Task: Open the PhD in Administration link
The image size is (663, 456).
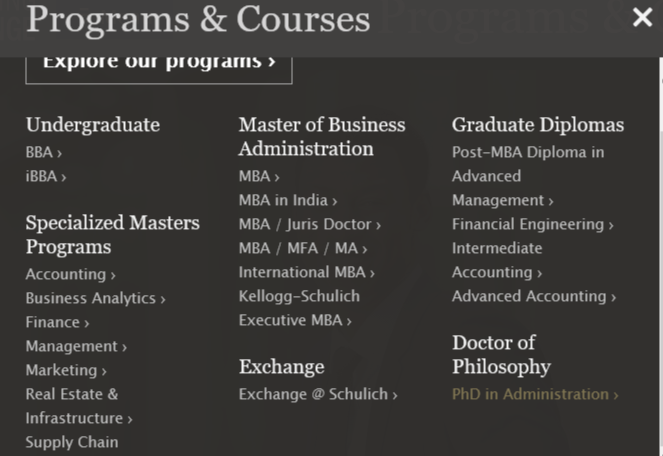Action: click(x=534, y=394)
